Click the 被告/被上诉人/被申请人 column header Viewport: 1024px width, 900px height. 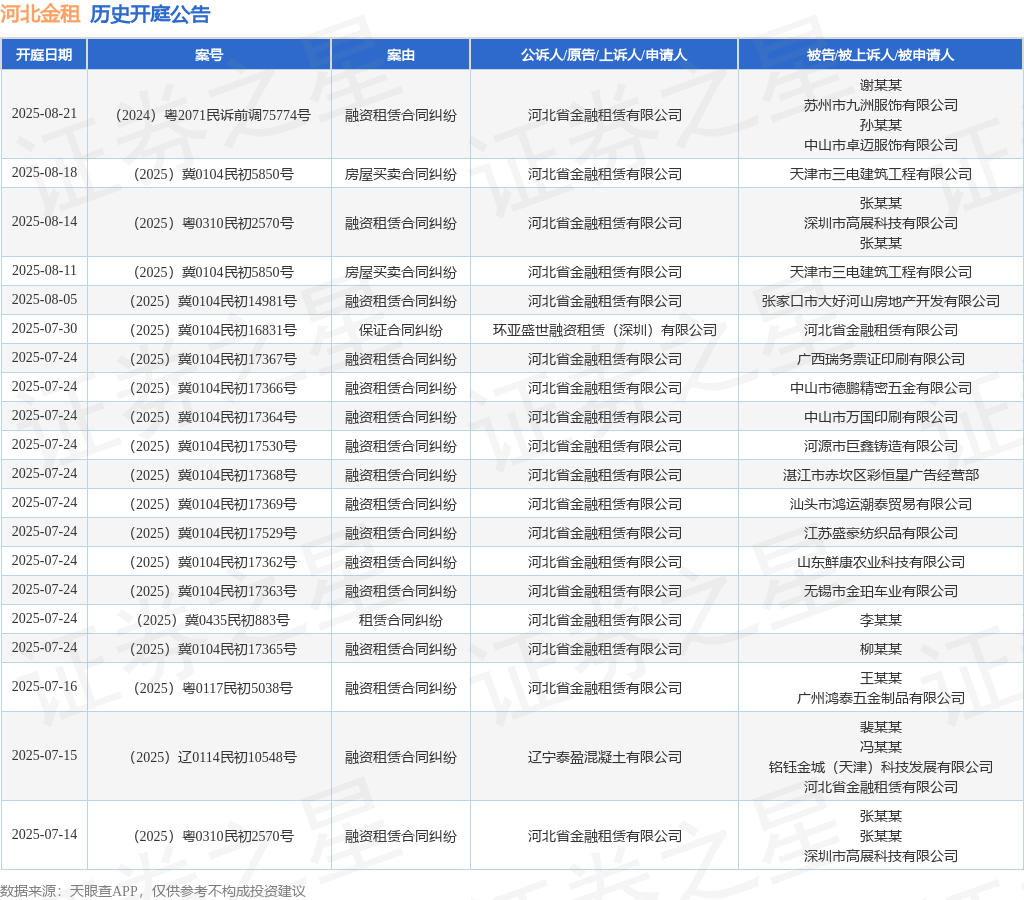click(x=880, y=55)
